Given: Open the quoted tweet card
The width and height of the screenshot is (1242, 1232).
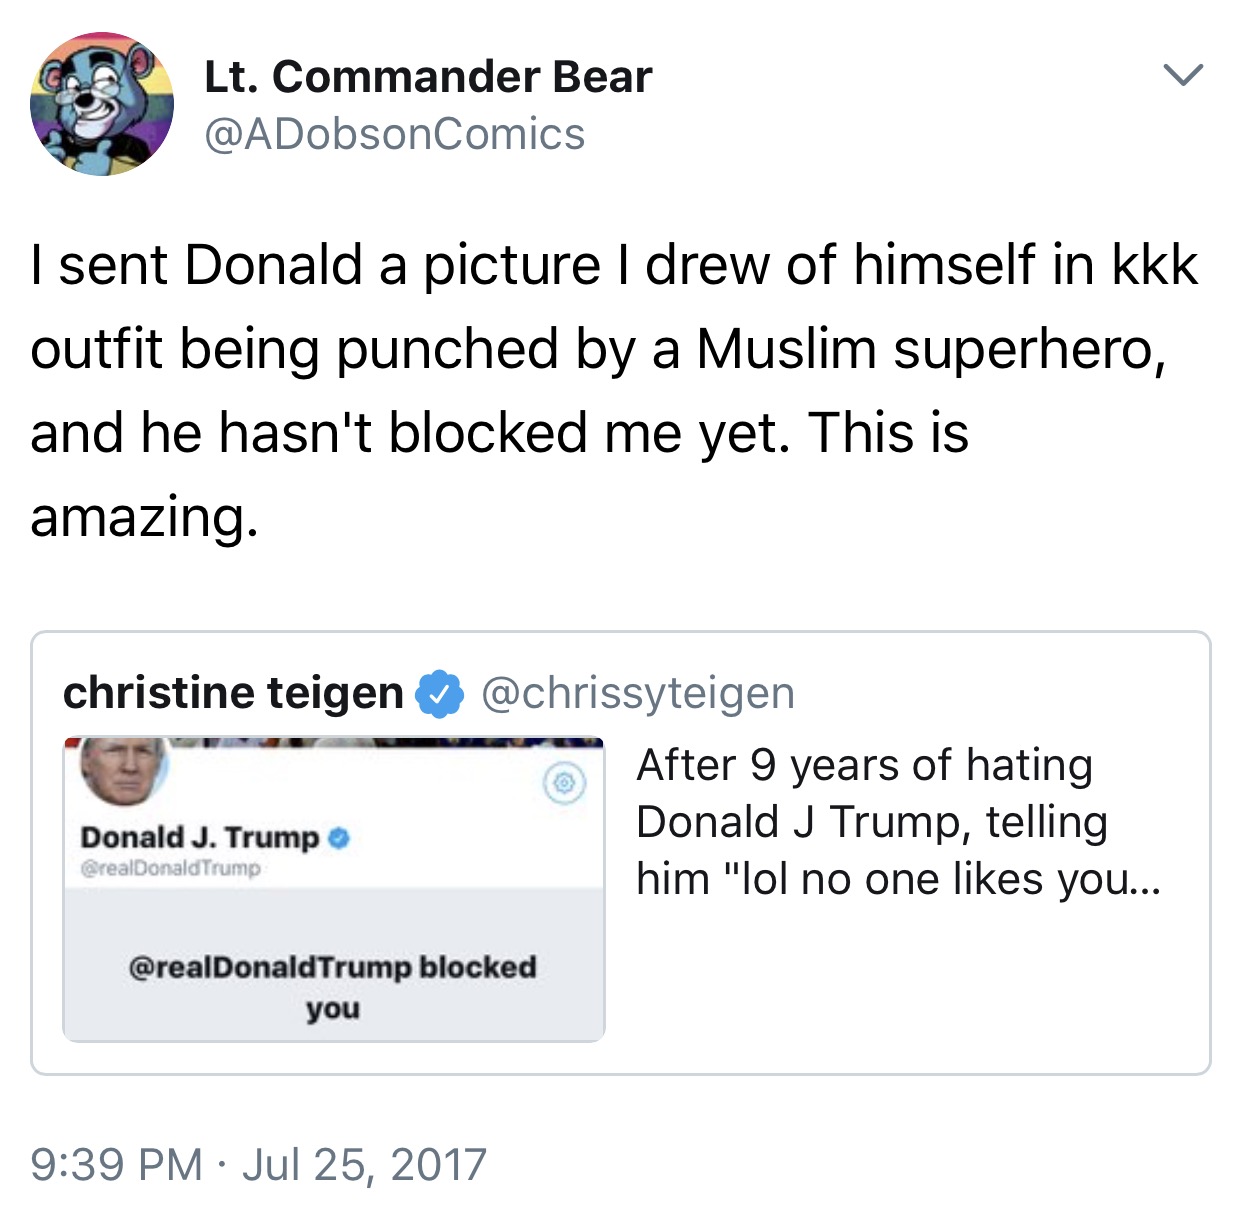Looking at the screenshot, I should coord(621,853).
